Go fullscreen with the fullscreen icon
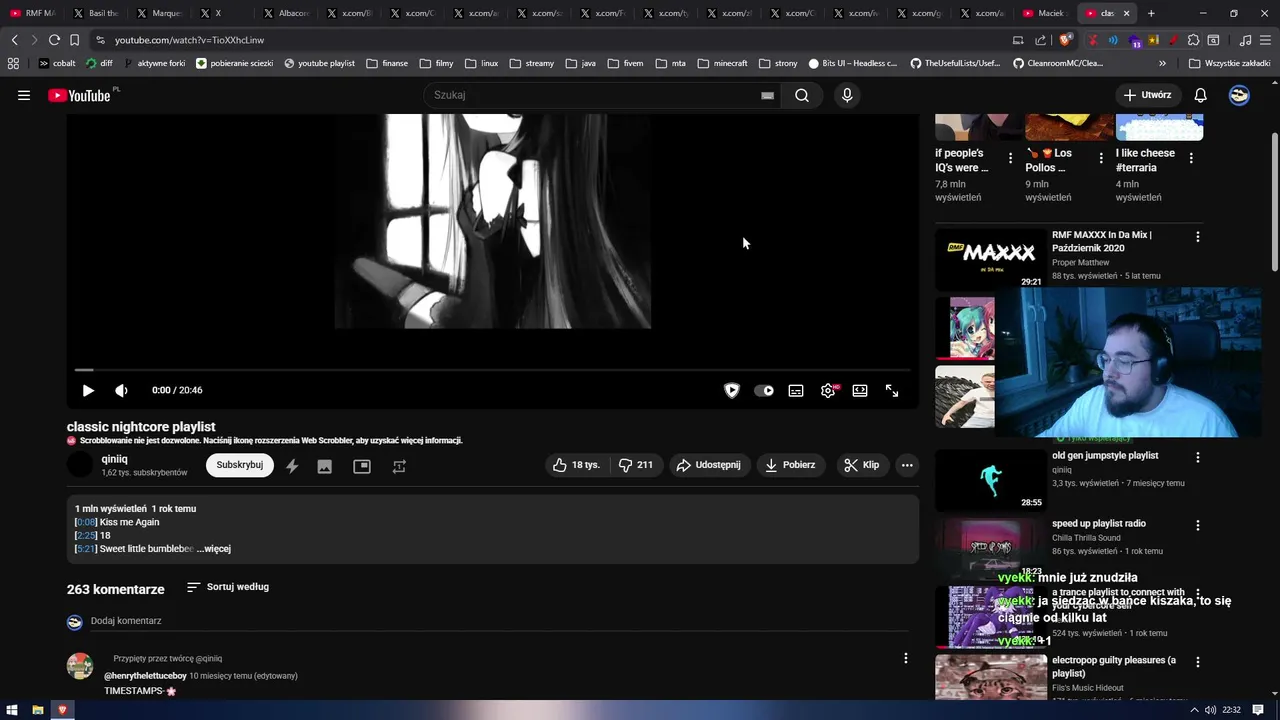This screenshot has width=1280, height=720. [x=892, y=391]
